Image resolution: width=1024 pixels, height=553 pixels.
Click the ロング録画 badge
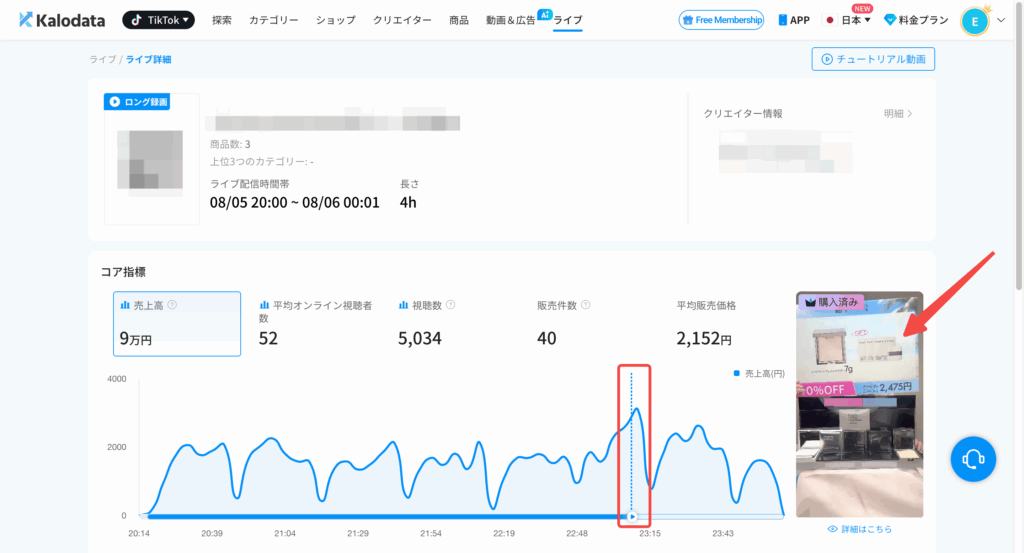coord(137,102)
